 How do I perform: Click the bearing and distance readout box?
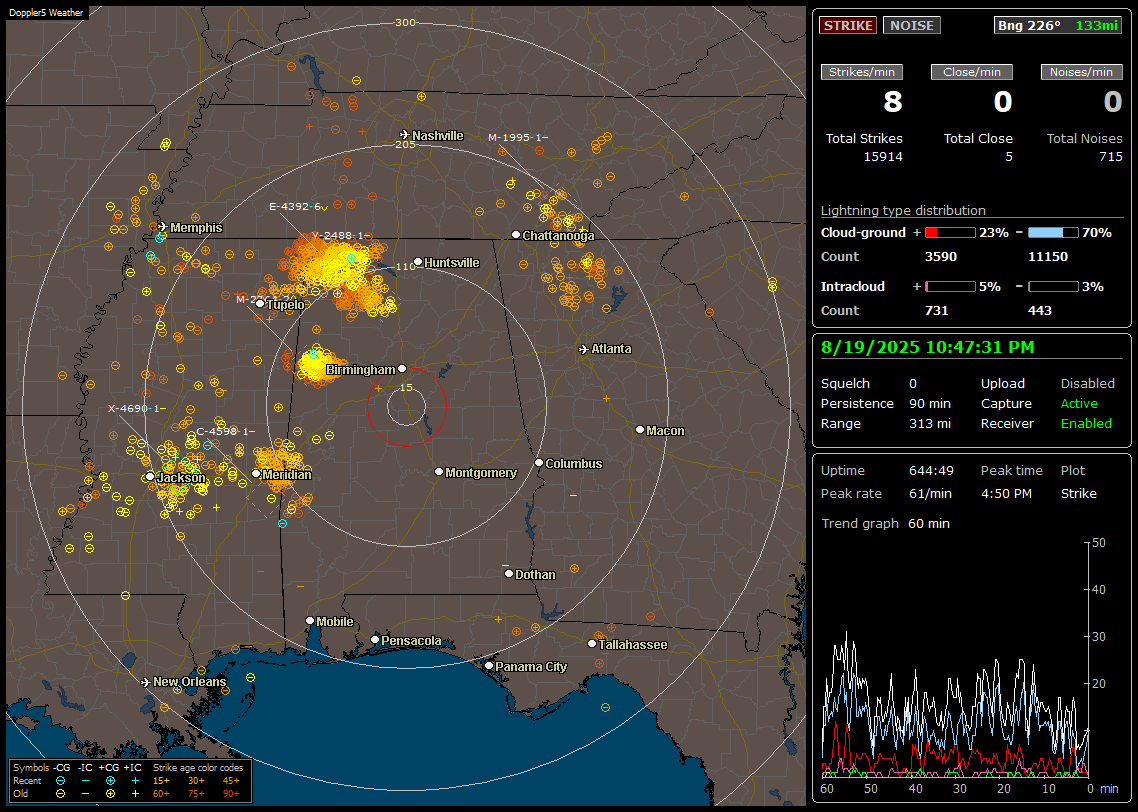(1057, 25)
